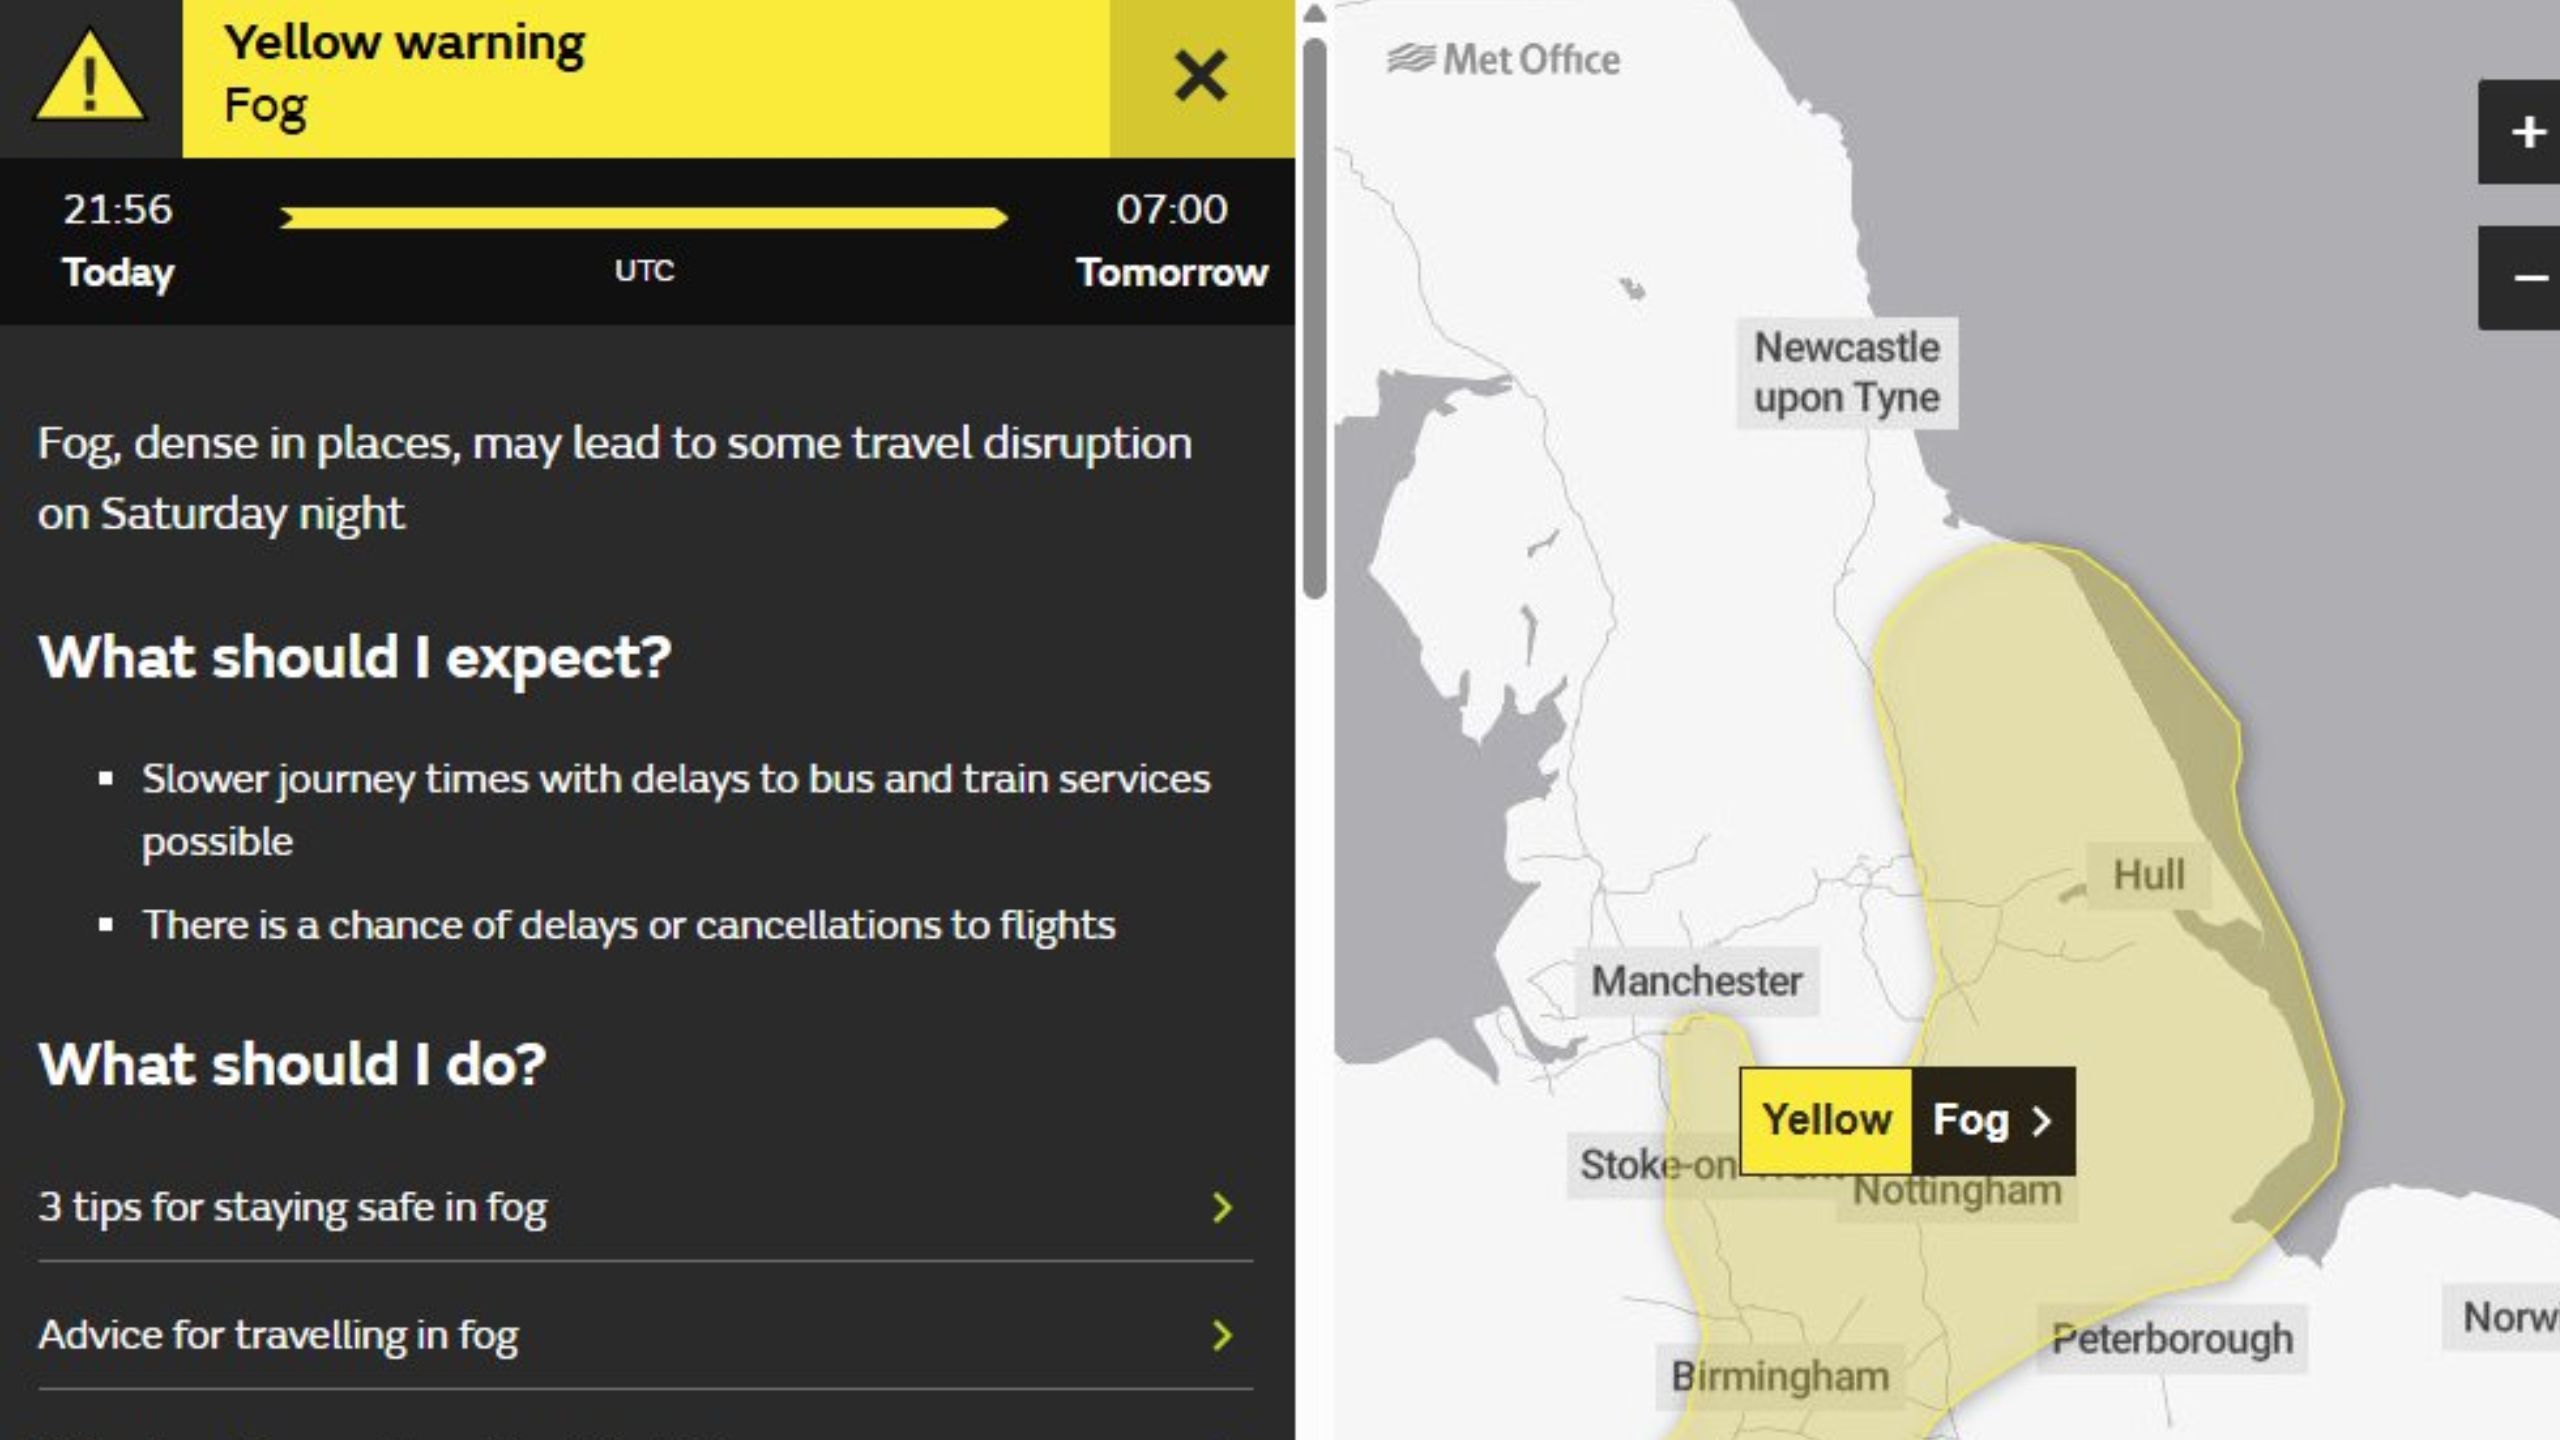Click the Manchester map label
This screenshot has height=1440, width=2560.
pyautogui.click(x=1696, y=981)
